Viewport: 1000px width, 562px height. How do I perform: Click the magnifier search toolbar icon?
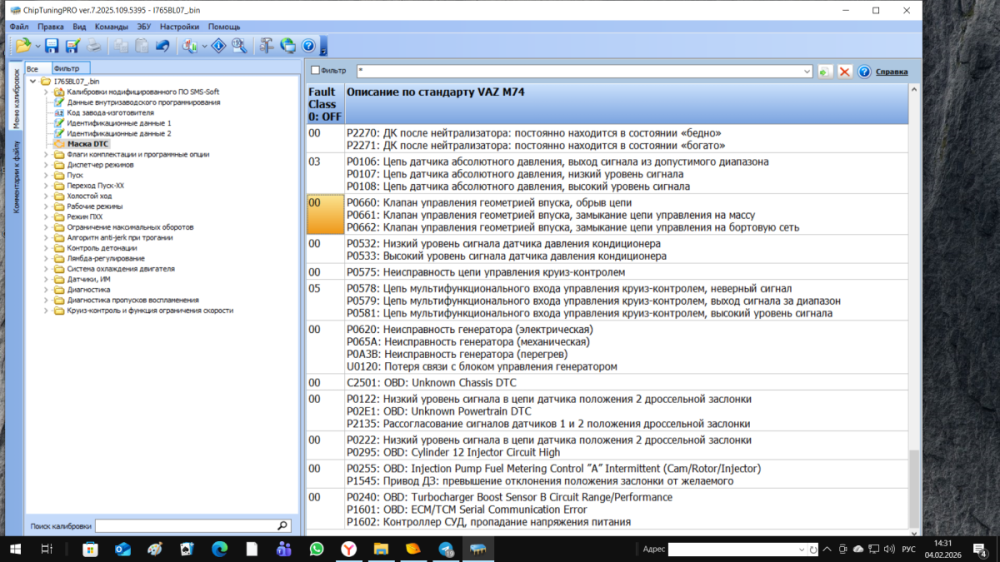click(239, 46)
